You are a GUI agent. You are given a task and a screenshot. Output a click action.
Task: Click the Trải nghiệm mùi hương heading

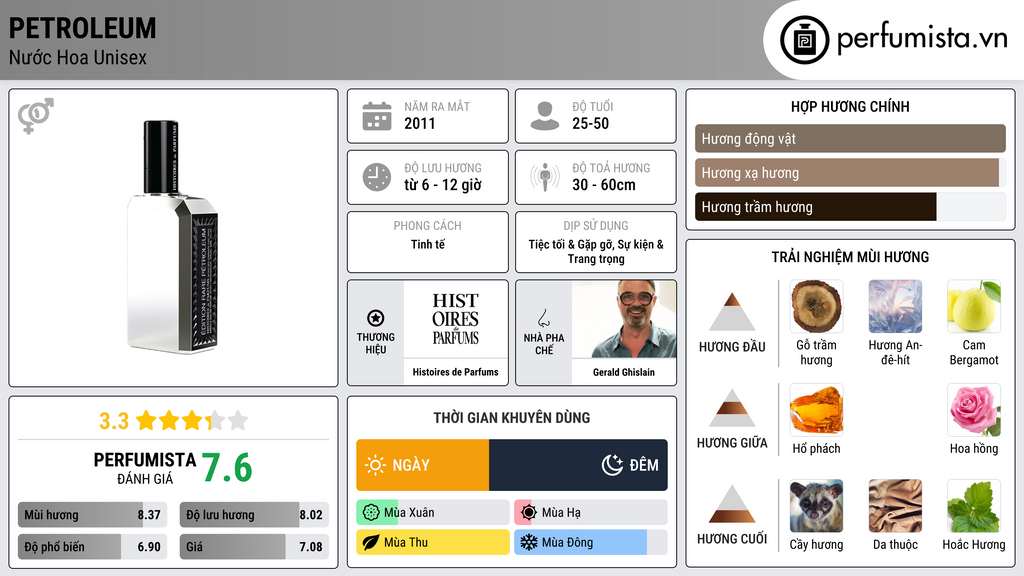pos(850,257)
